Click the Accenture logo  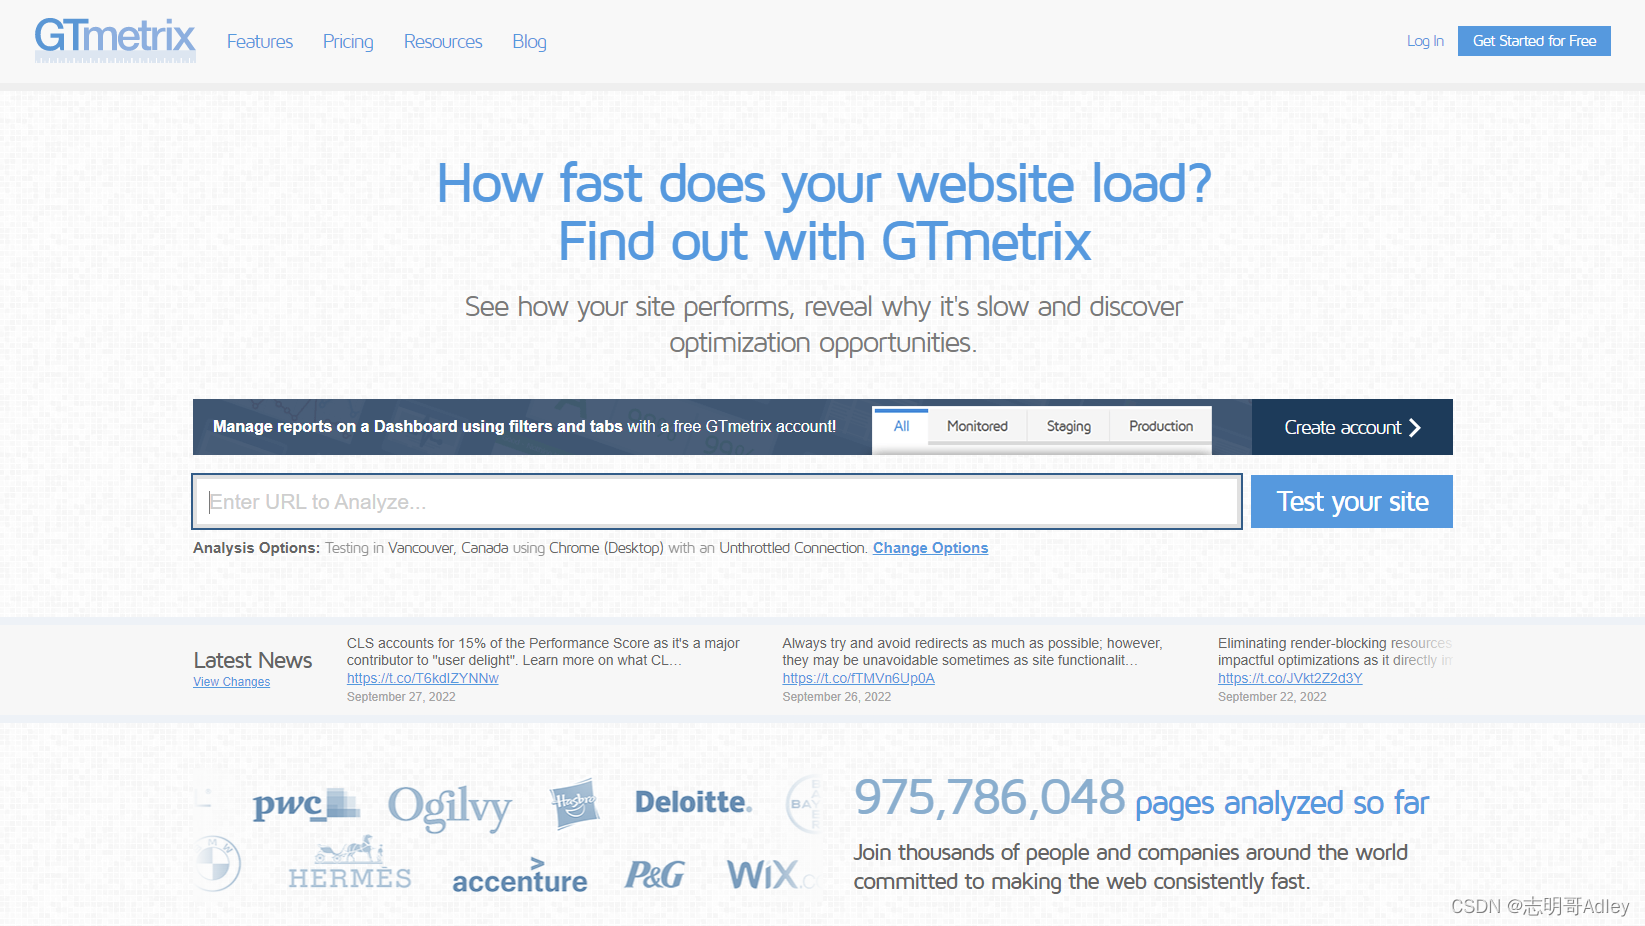pos(519,876)
